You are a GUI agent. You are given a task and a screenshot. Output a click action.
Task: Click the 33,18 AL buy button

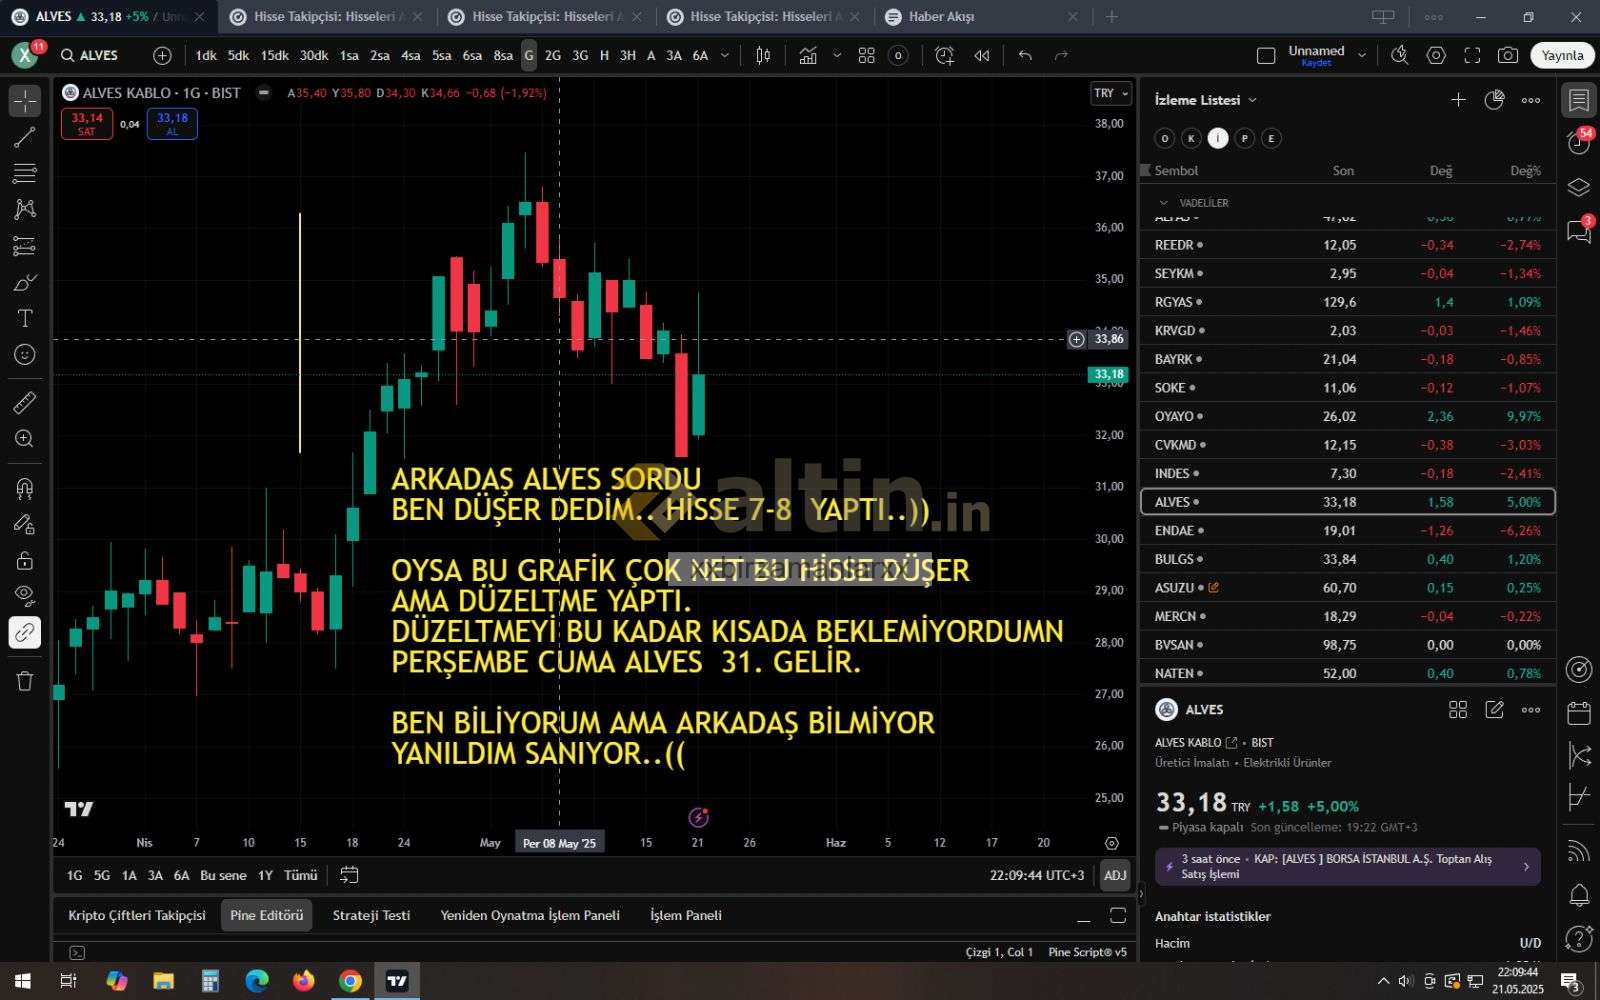172,124
